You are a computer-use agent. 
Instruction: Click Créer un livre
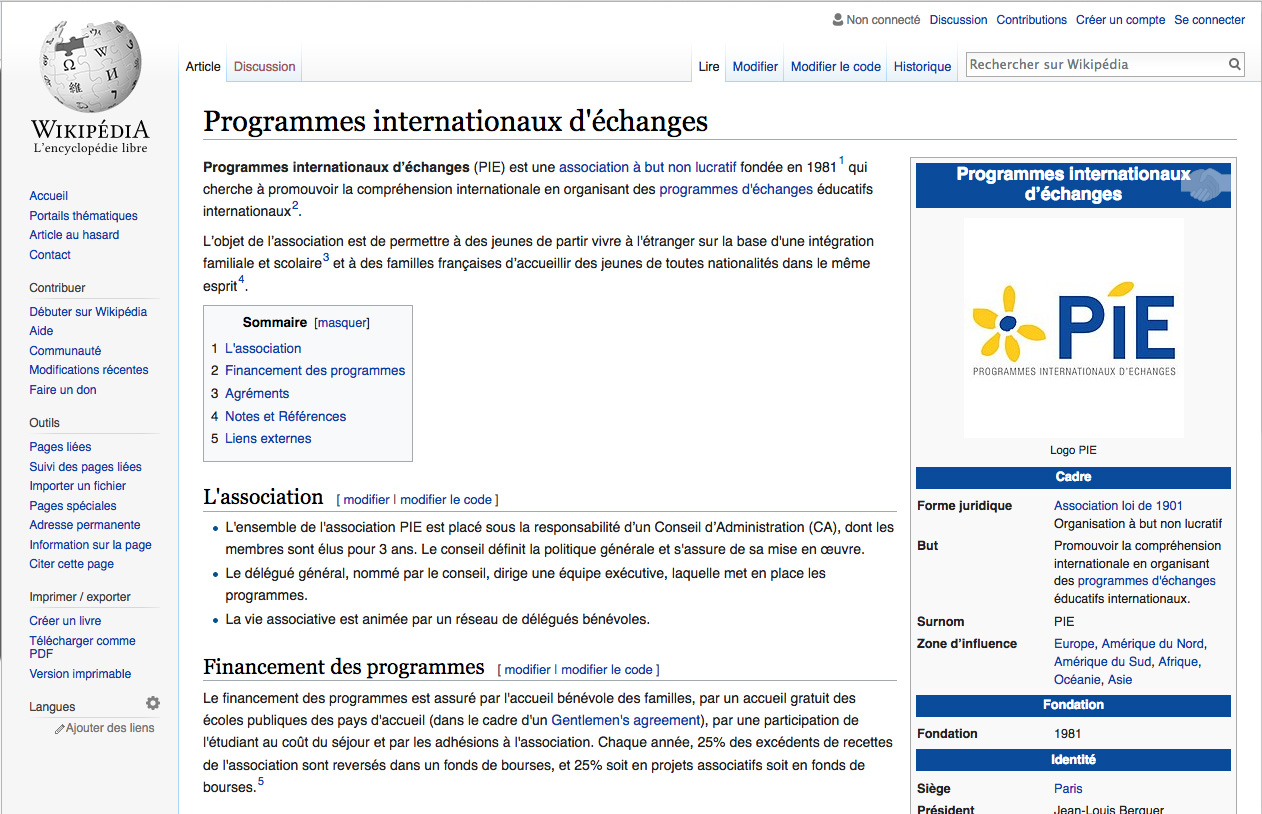tap(66, 621)
